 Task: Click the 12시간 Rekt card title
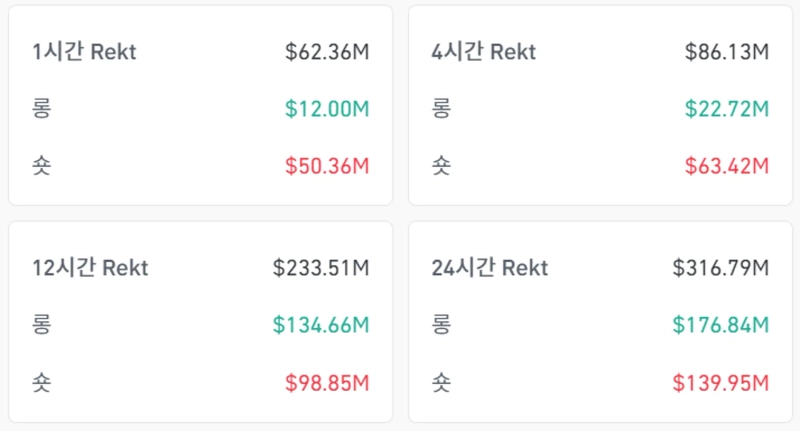click(90, 268)
